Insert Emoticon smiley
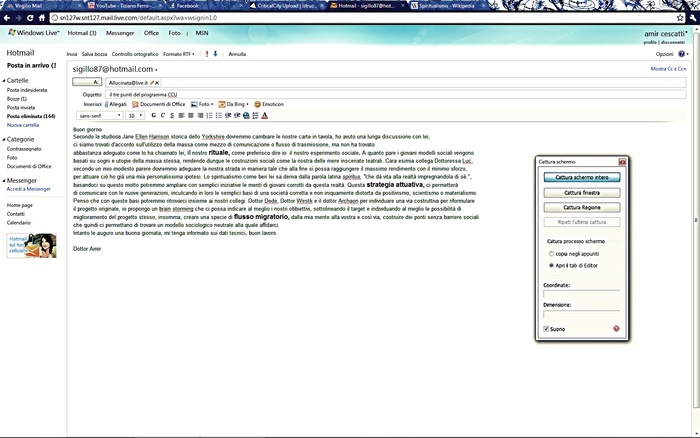The image size is (700, 438). (x=269, y=104)
